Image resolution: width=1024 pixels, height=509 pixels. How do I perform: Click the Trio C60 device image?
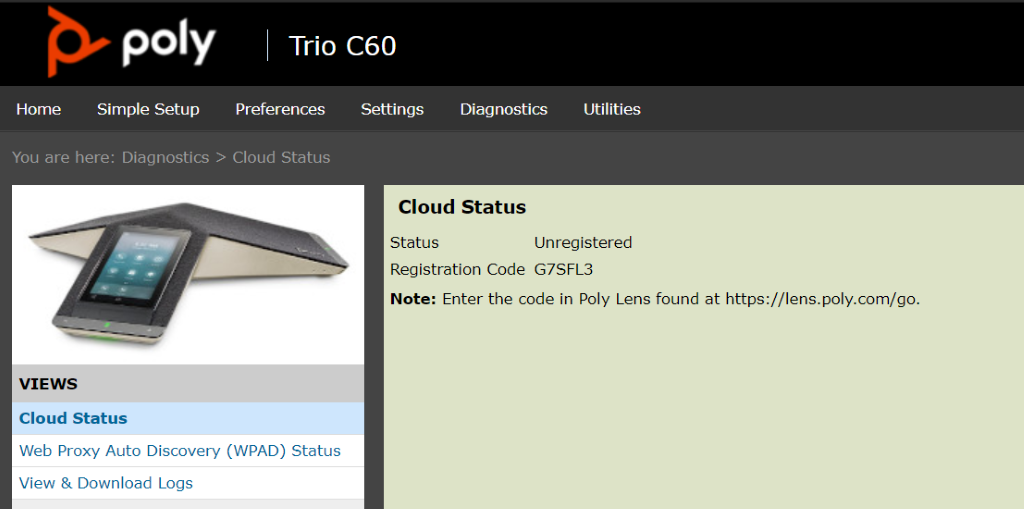(188, 274)
